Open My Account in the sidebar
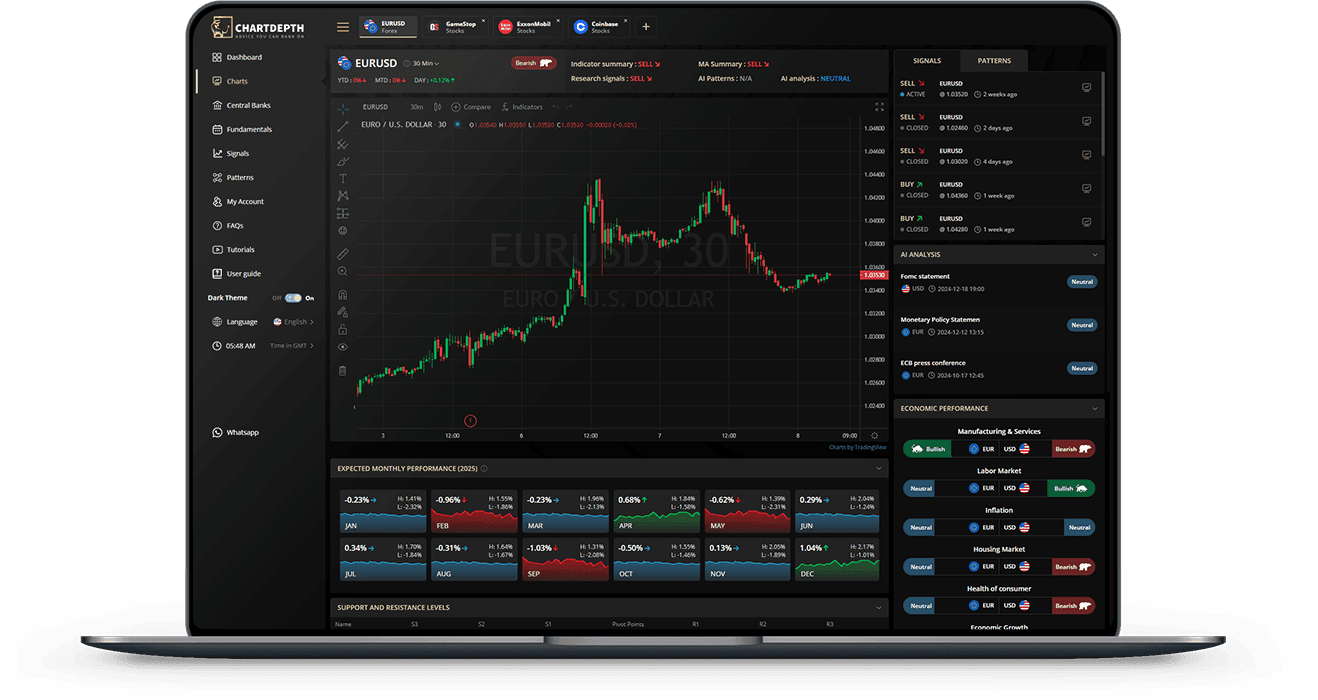The width and height of the screenshot is (1318, 700). tap(238, 202)
